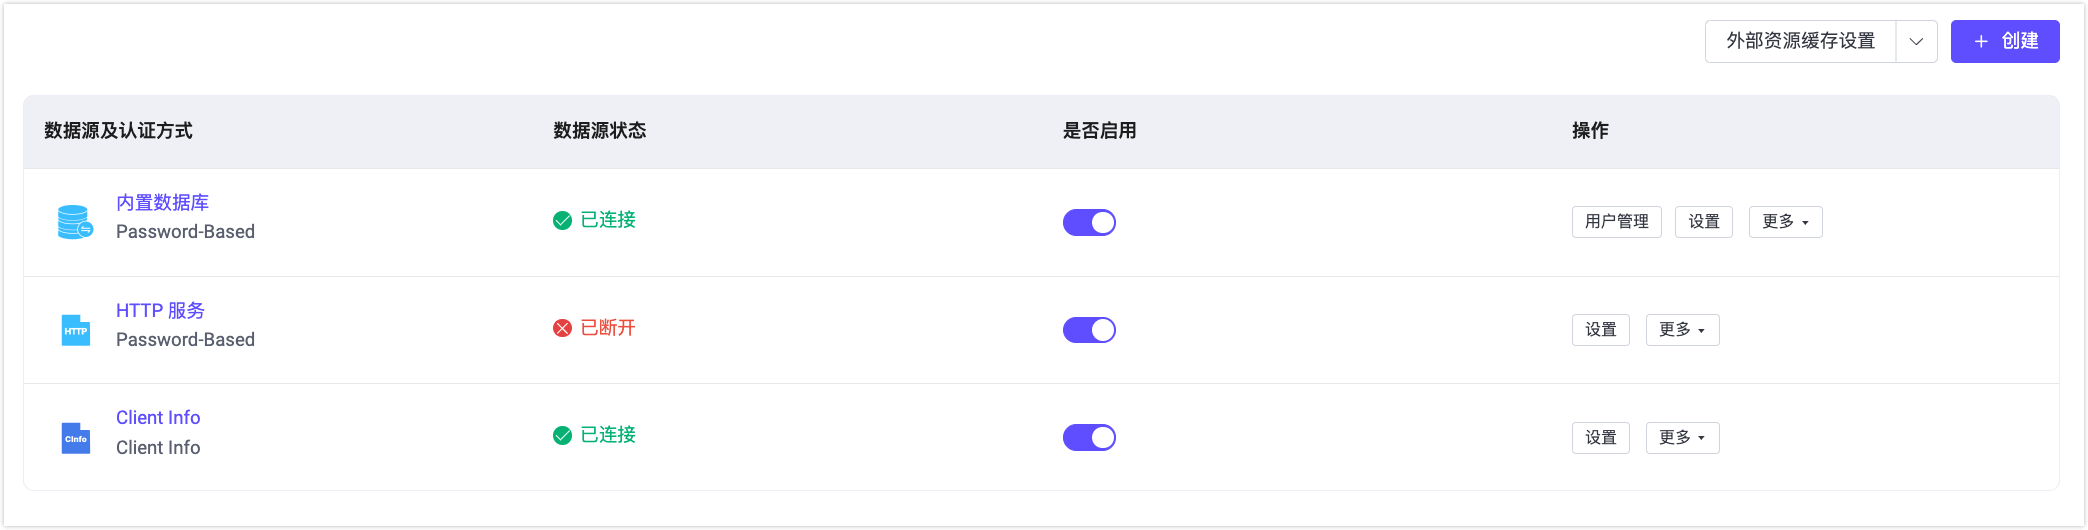Click the 创建 button
Image resolution: width=2088 pixels, height=530 pixels.
pos(2004,42)
